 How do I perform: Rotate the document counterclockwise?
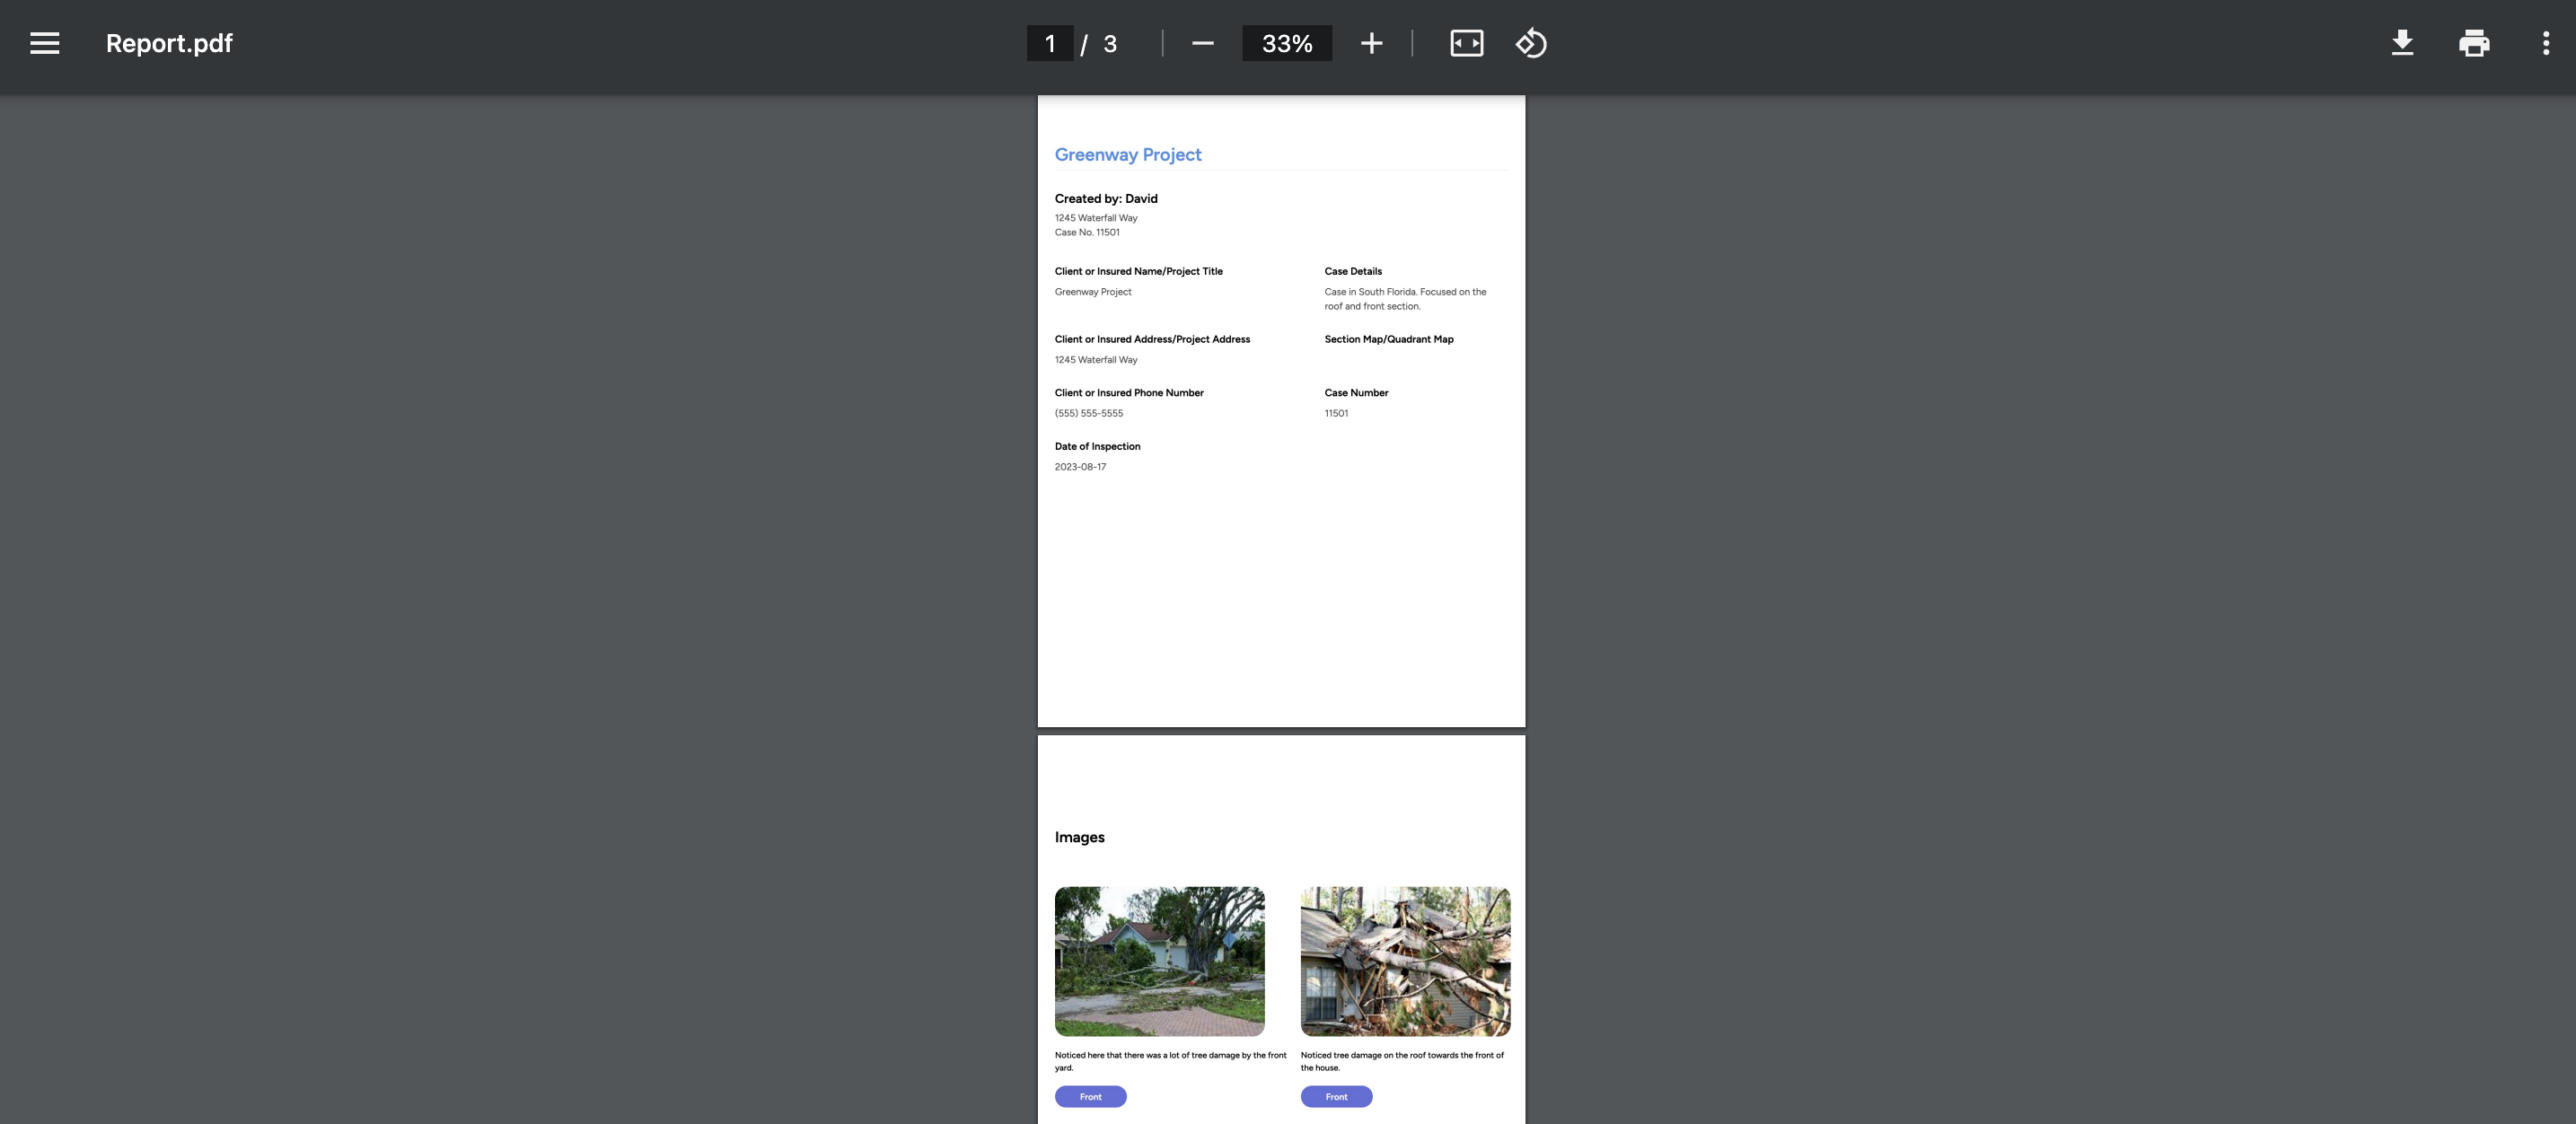click(x=1530, y=43)
